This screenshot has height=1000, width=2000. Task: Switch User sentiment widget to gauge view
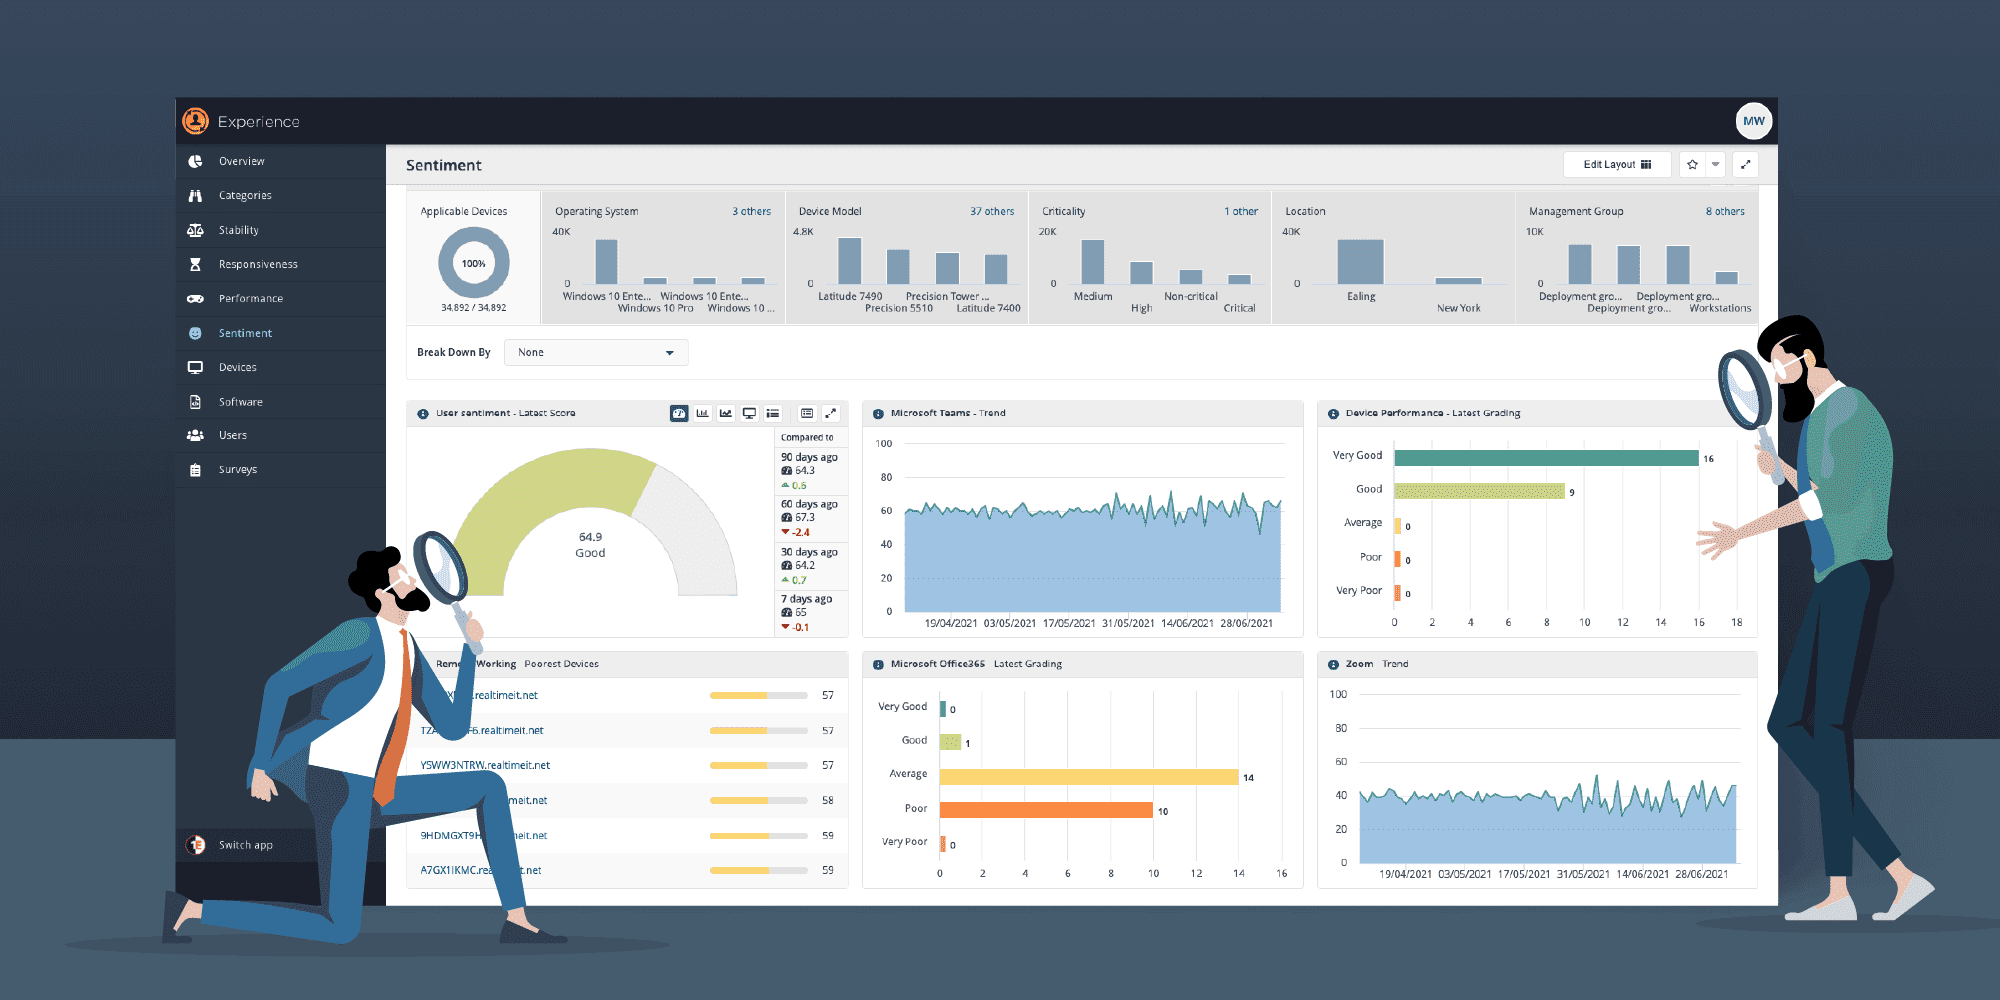tap(679, 413)
